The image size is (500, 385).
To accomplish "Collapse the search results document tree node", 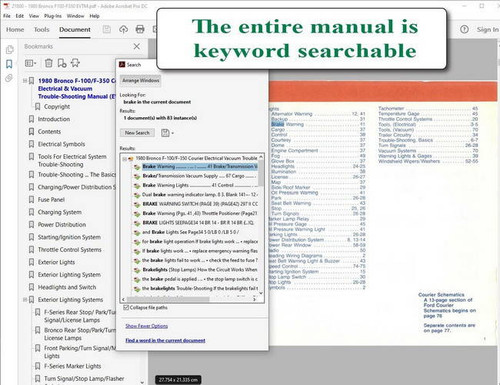I will pos(125,159).
